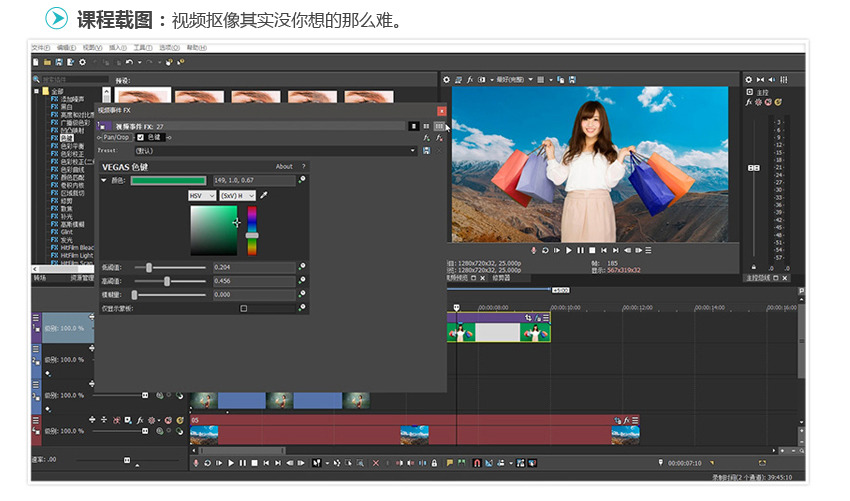Click the low threshold slider handle
The image size is (850, 501).
149,267
